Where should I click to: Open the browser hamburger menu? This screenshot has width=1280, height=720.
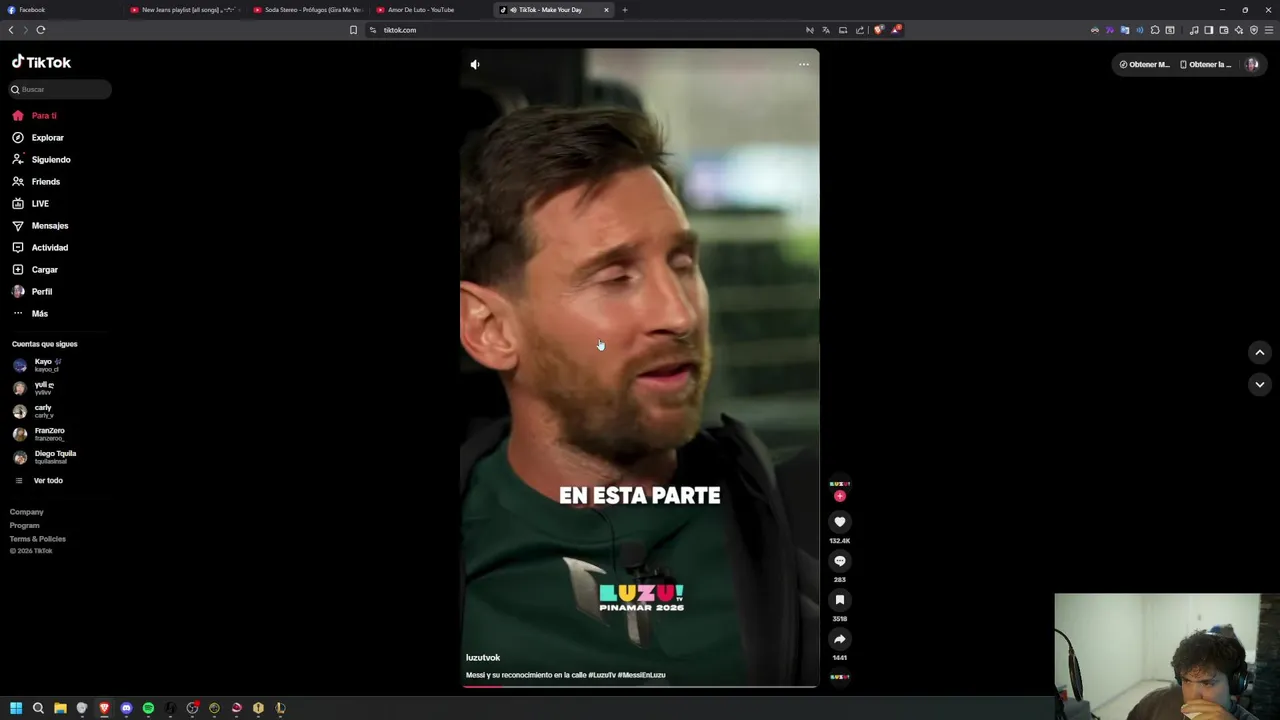click(1268, 30)
